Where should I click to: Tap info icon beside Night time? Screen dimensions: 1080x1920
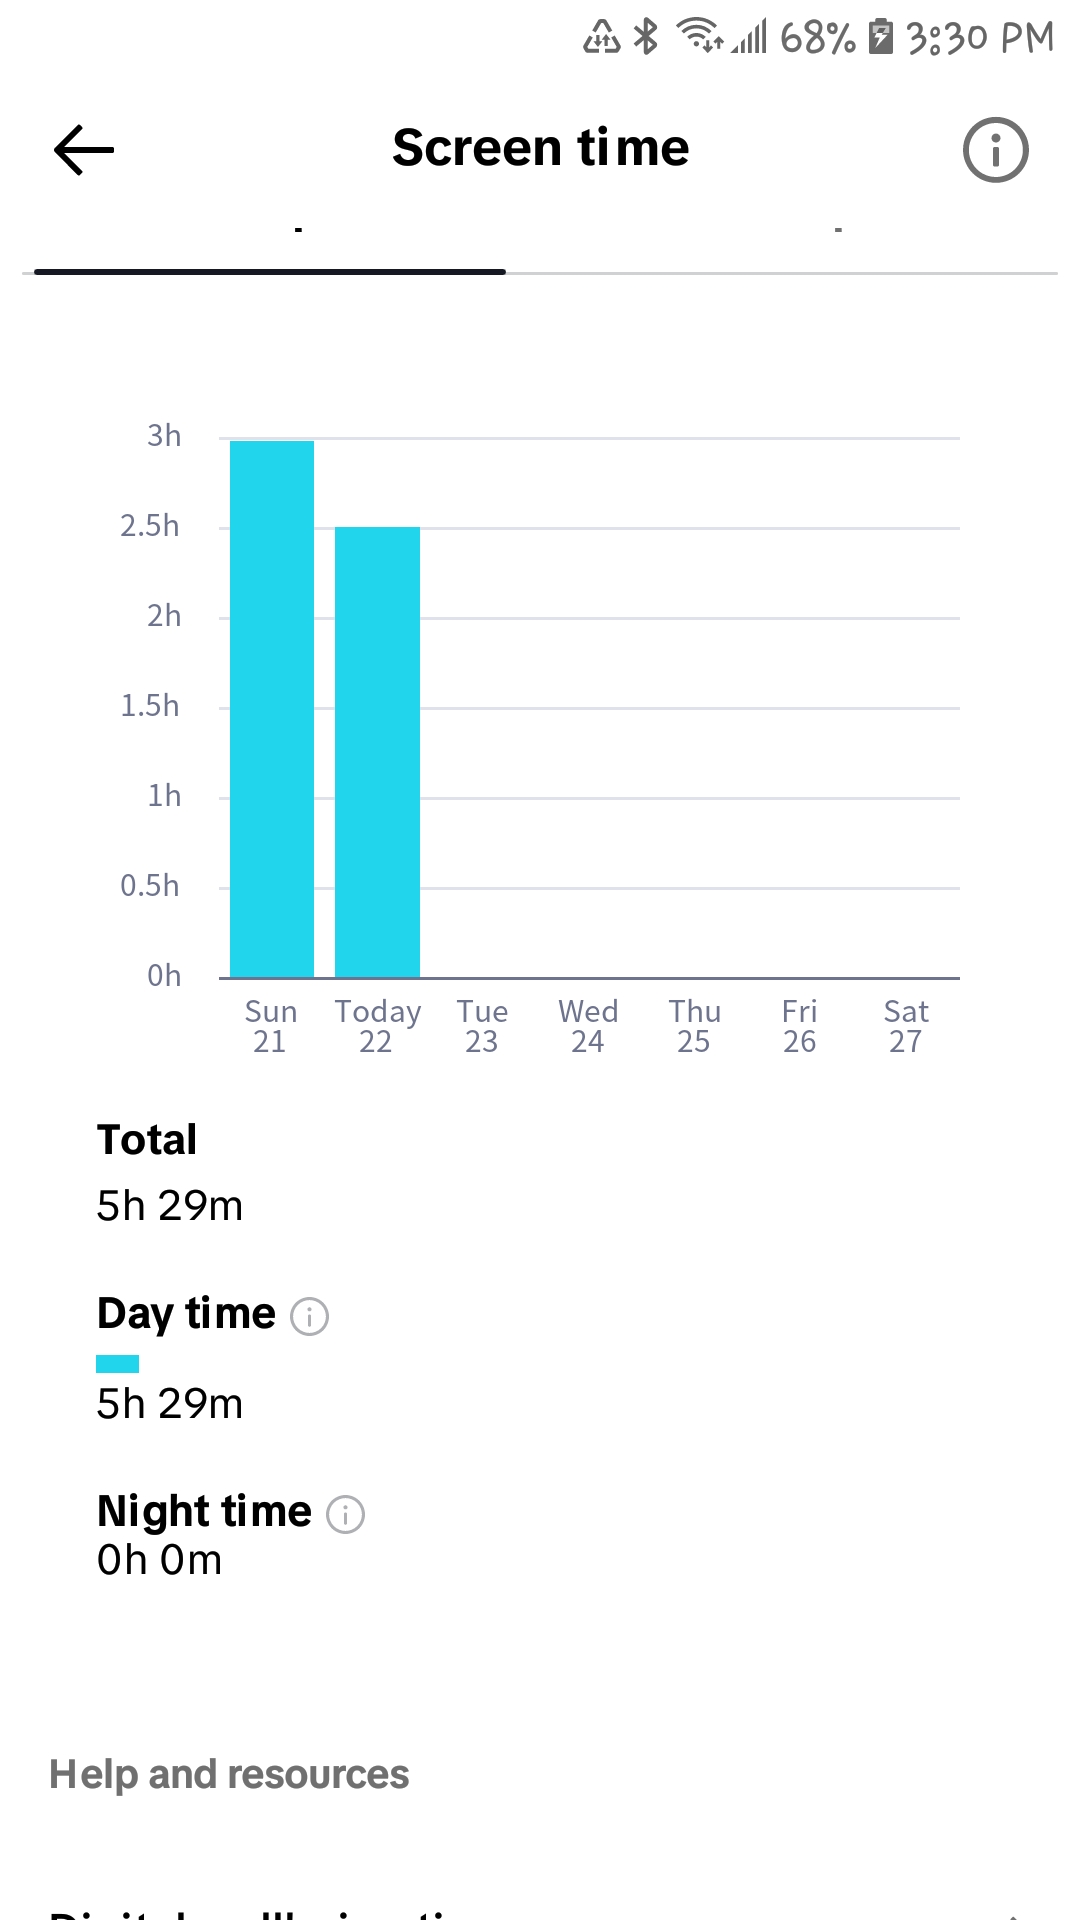click(x=345, y=1514)
